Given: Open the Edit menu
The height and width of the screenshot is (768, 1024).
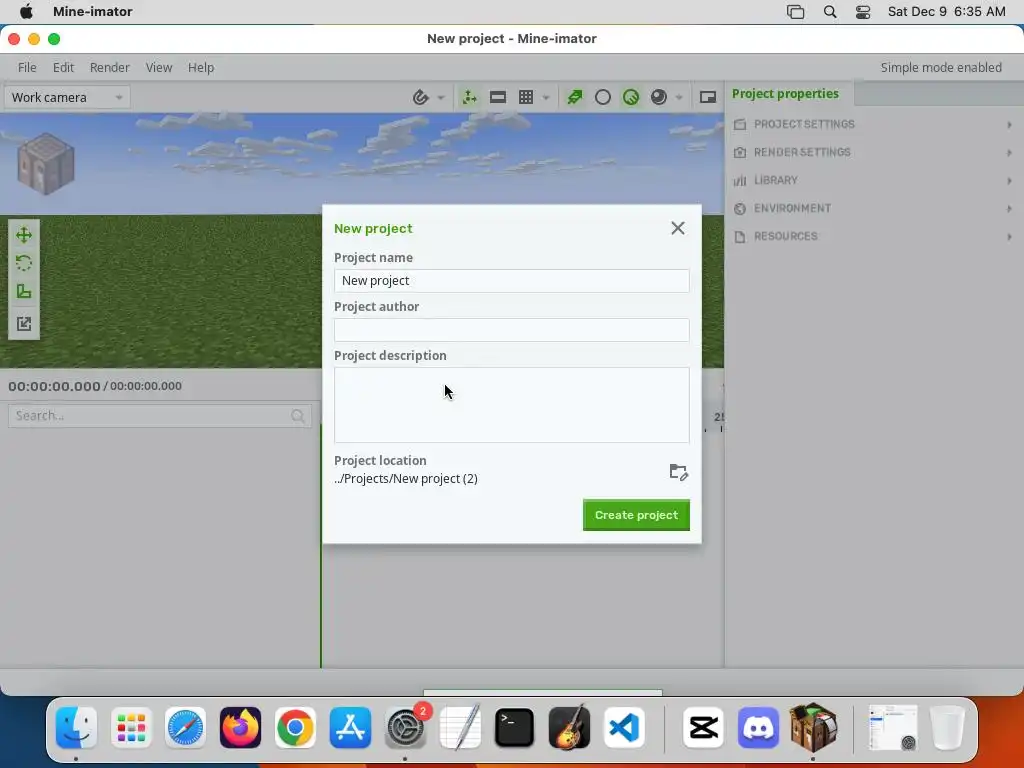Looking at the screenshot, I should coord(63,67).
